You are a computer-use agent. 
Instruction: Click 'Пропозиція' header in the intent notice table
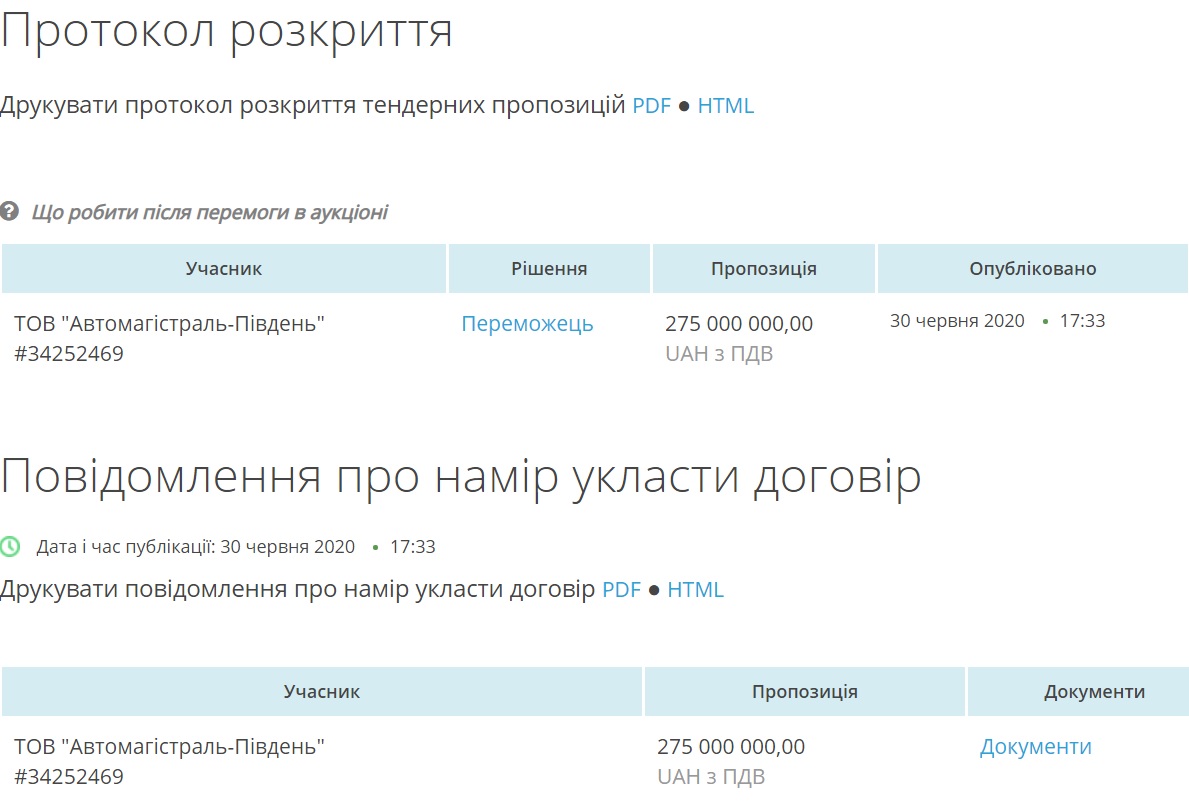point(804,692)
